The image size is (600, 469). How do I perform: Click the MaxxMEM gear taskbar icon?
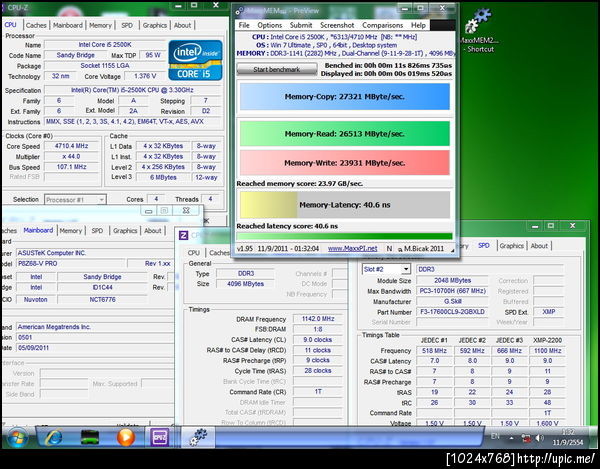(199, 437)
